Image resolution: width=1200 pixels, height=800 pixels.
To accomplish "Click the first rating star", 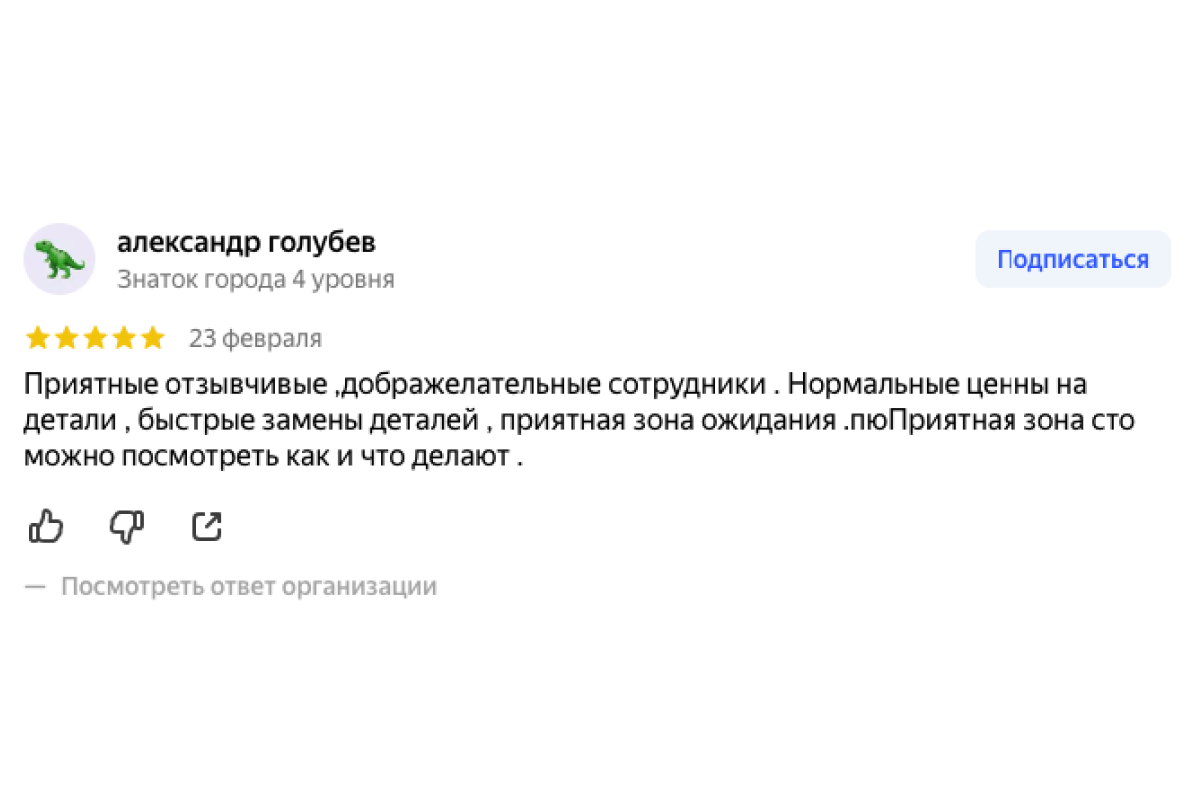I will point(38,339).
